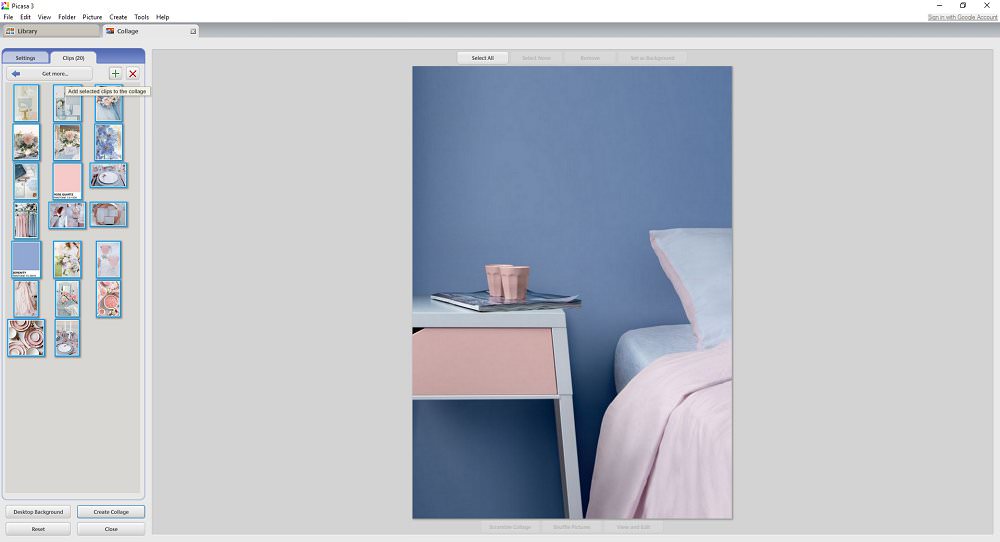The height and width of the screenshot is (542, 1000).
Task: Click the View and Edit button
Action: [x=633, y=527]
